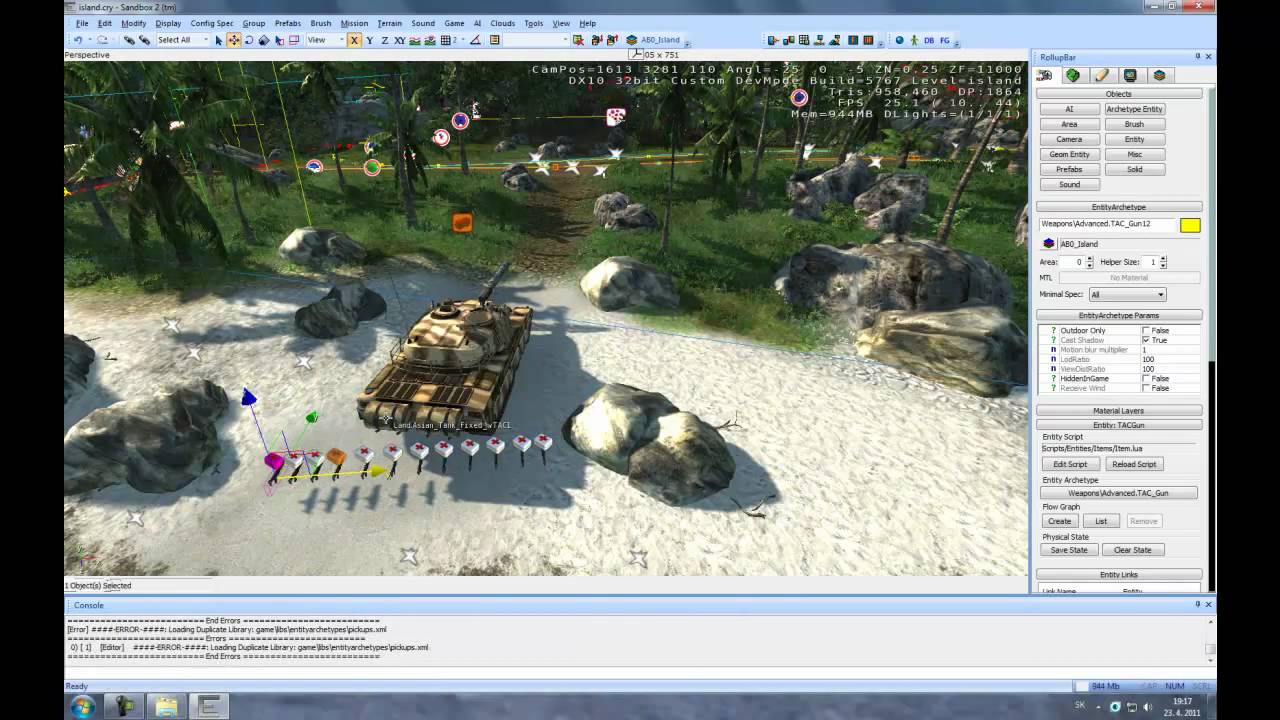
Task: Toggle the Cast Shadow checkbox
Action: tap(1146, 340)
